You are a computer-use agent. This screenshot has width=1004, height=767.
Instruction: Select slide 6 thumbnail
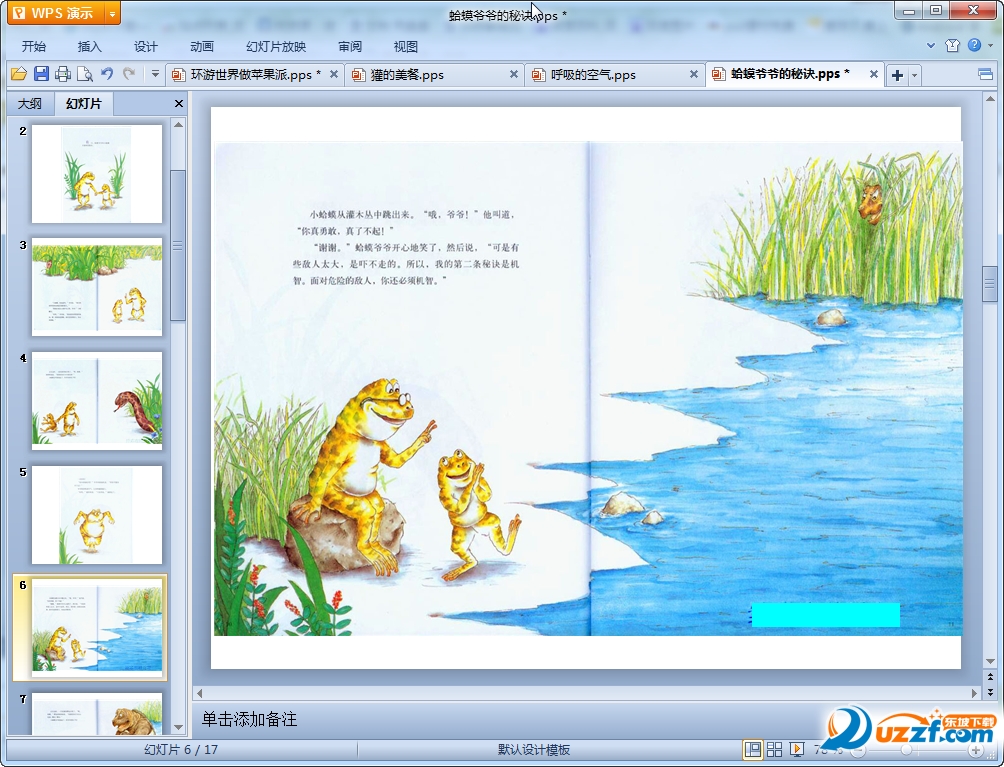97,627
